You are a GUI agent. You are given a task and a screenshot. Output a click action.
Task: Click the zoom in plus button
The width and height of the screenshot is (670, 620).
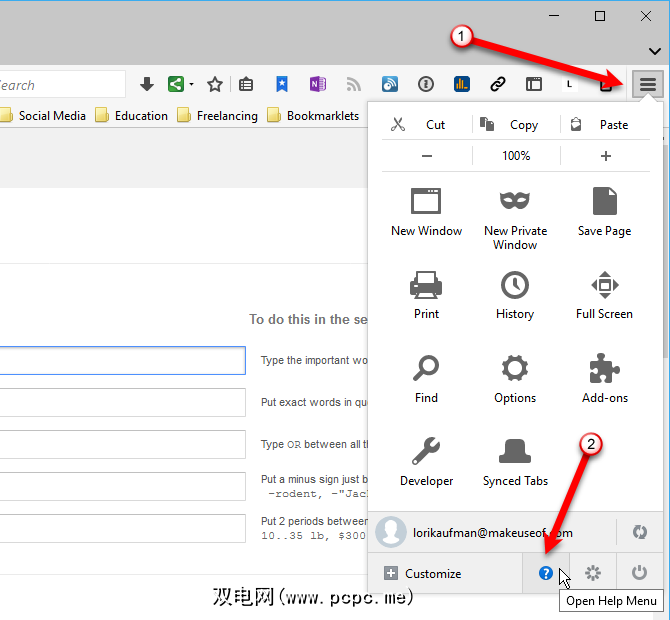(605, 156)
